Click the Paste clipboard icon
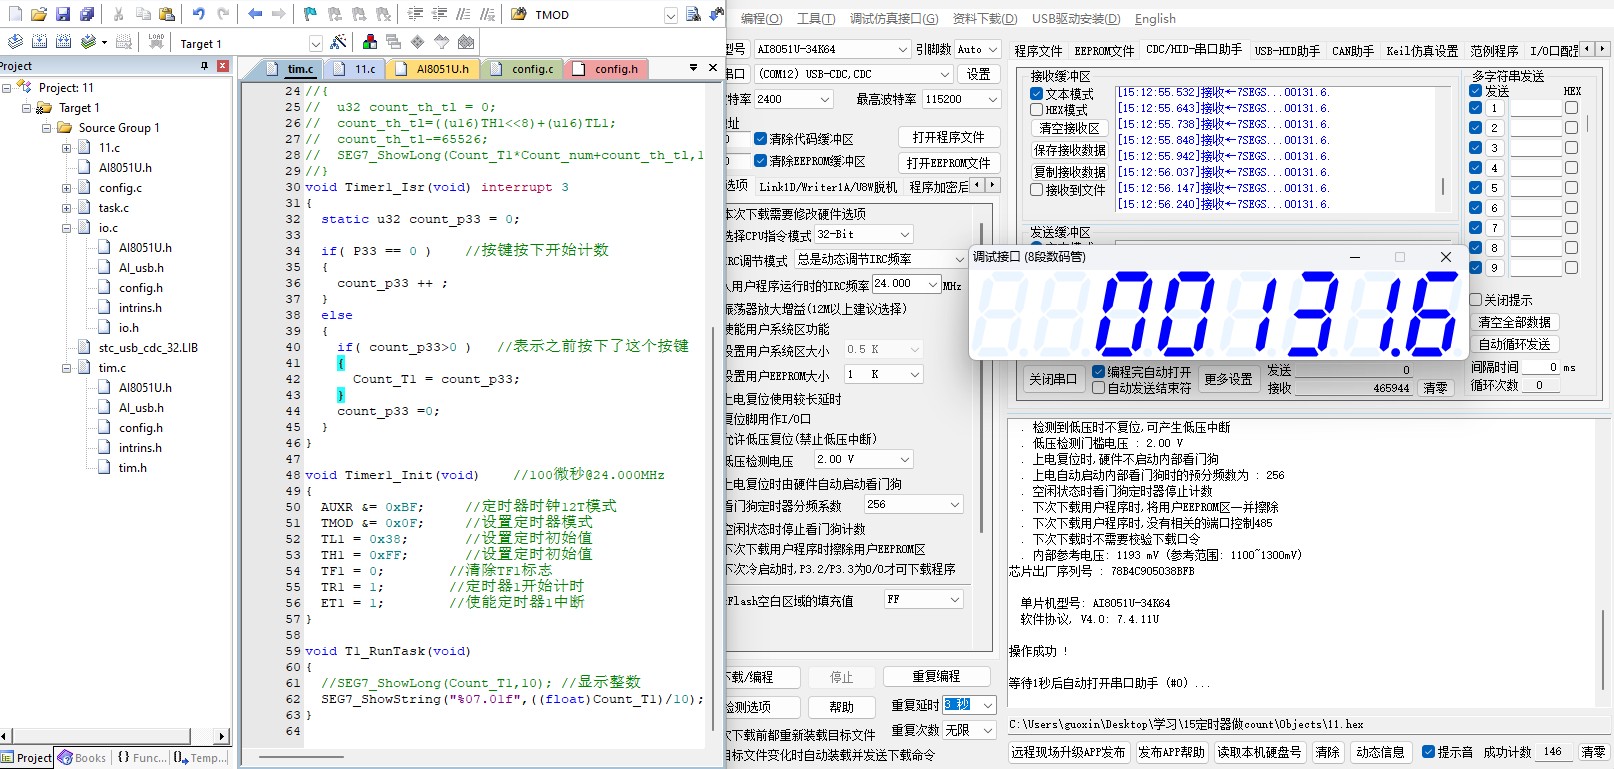The image size is (1614, 769). coord(167,14)
